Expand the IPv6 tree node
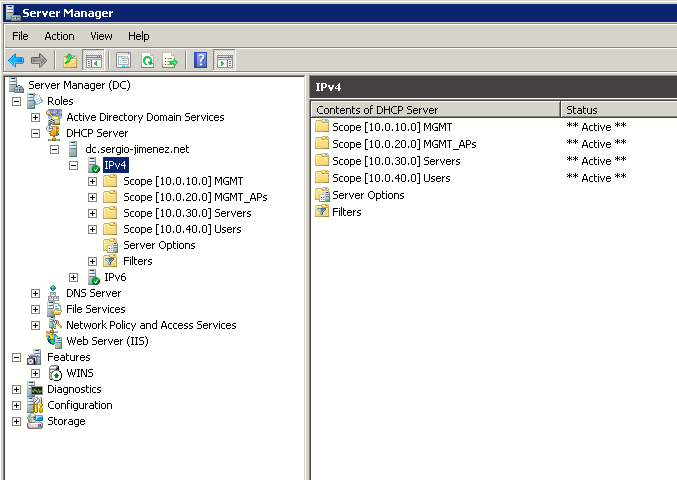The width and height of the screenshot is (677, 480). click(73, 277)
